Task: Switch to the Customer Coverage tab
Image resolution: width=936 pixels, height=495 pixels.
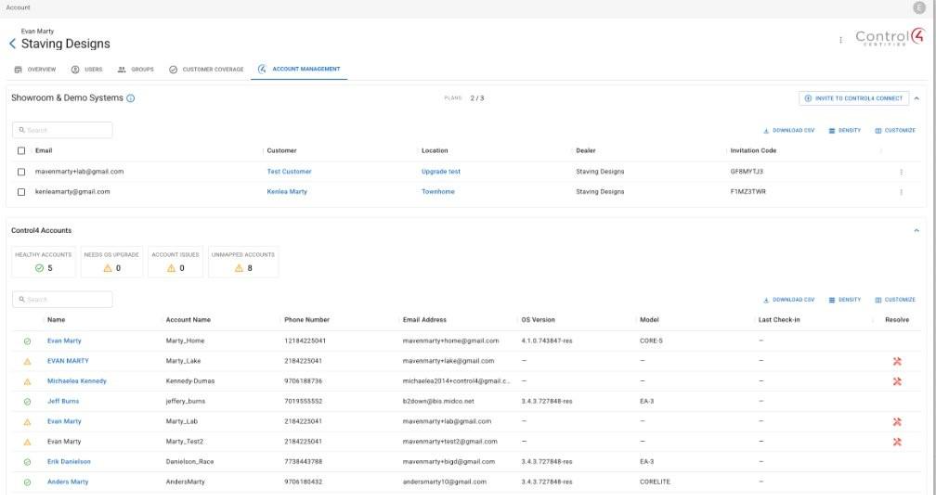Action: click(x=206, y=70)
